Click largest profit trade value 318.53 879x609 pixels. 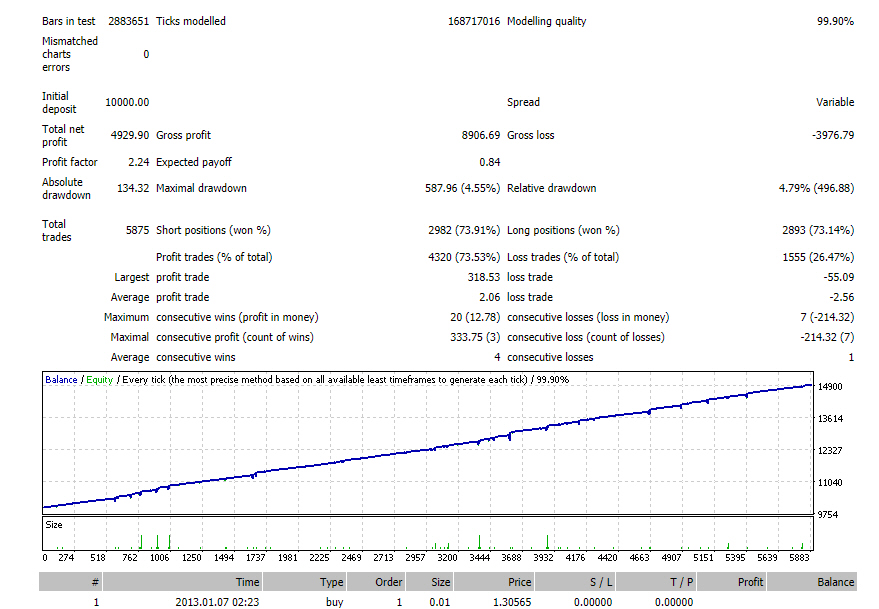coord(484,278)
